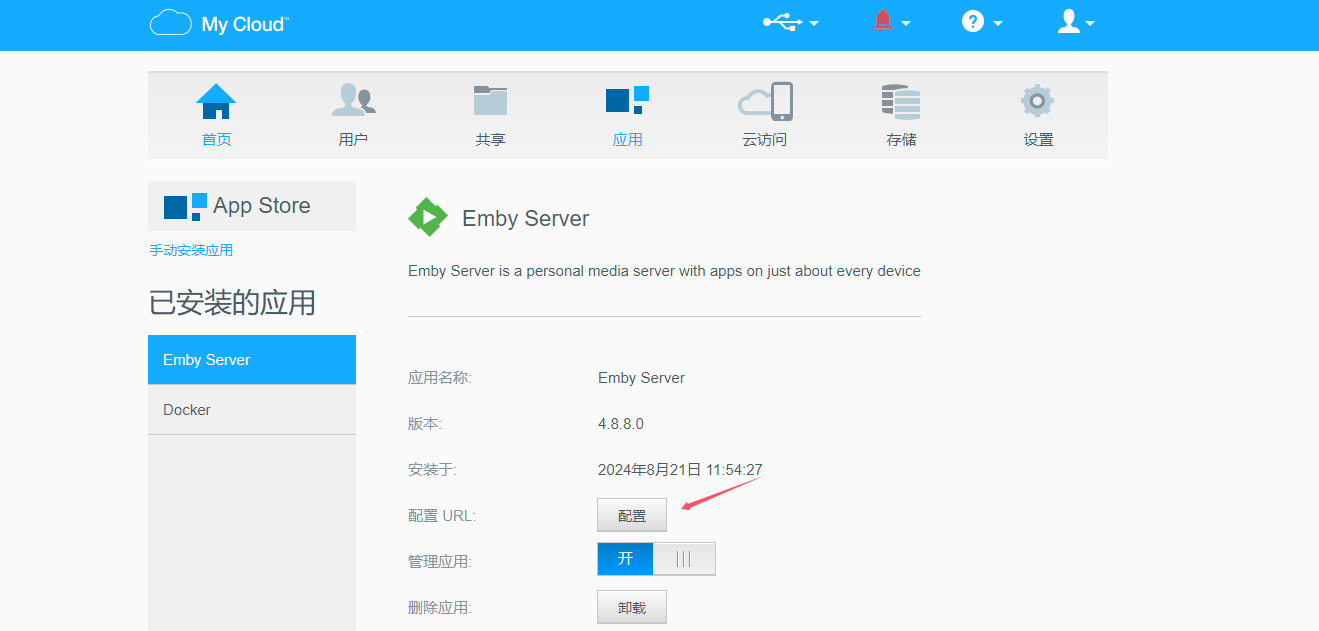Open the USB devices icon menu

pos(781,22)
